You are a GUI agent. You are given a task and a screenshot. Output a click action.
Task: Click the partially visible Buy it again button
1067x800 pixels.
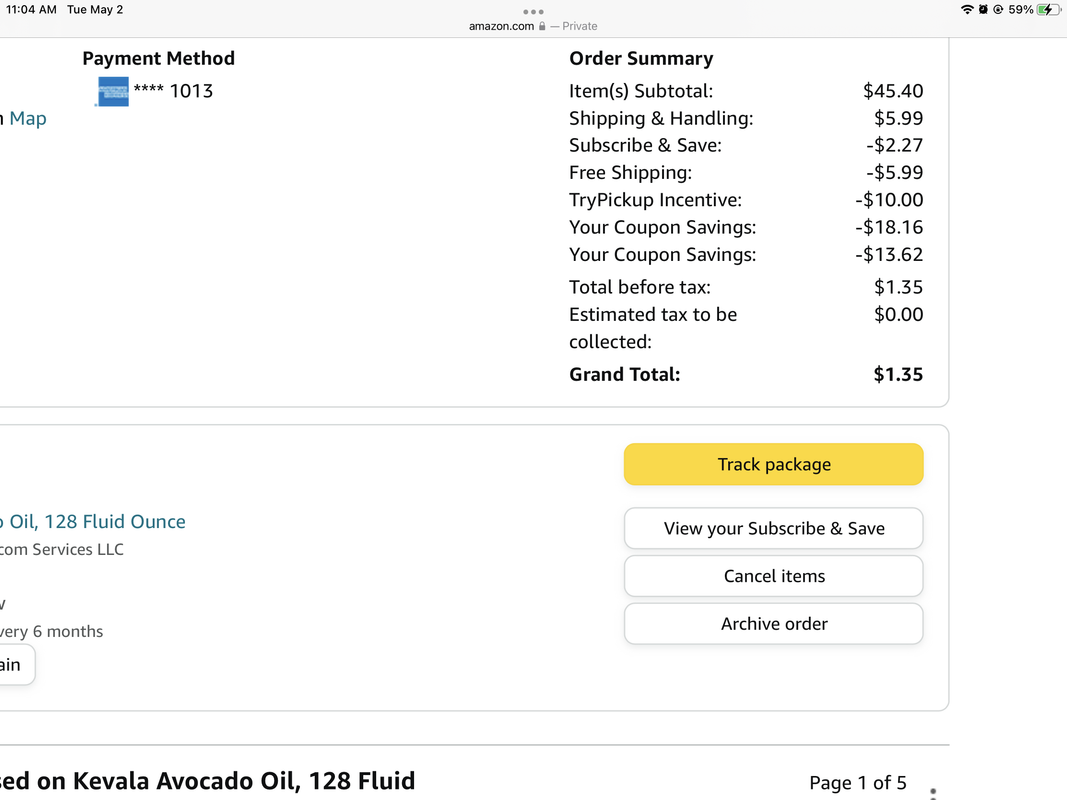coord(15,665)
